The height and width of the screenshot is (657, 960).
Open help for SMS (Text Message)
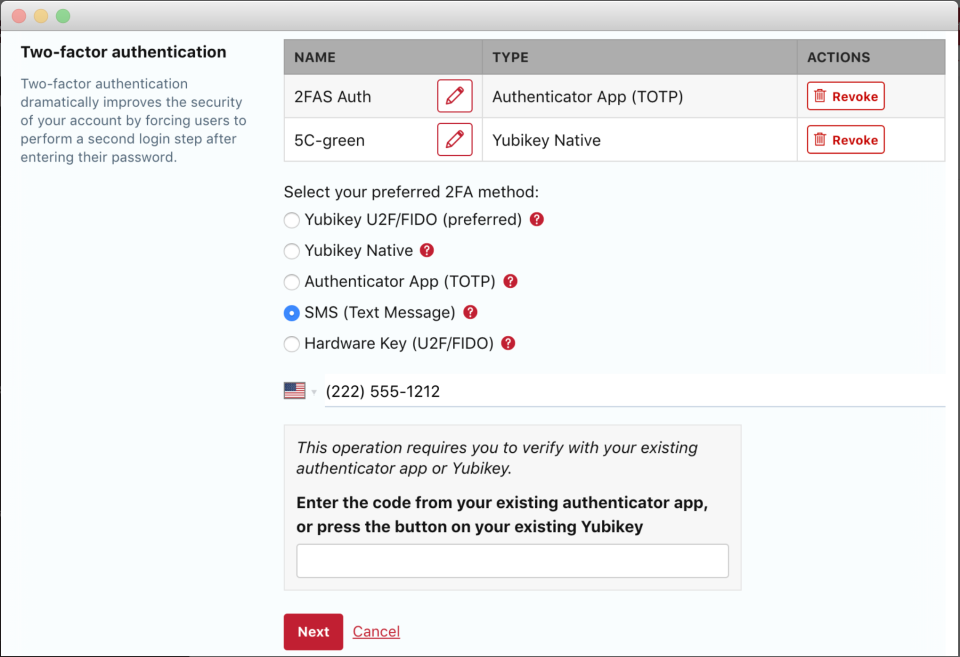coord(470,313)
